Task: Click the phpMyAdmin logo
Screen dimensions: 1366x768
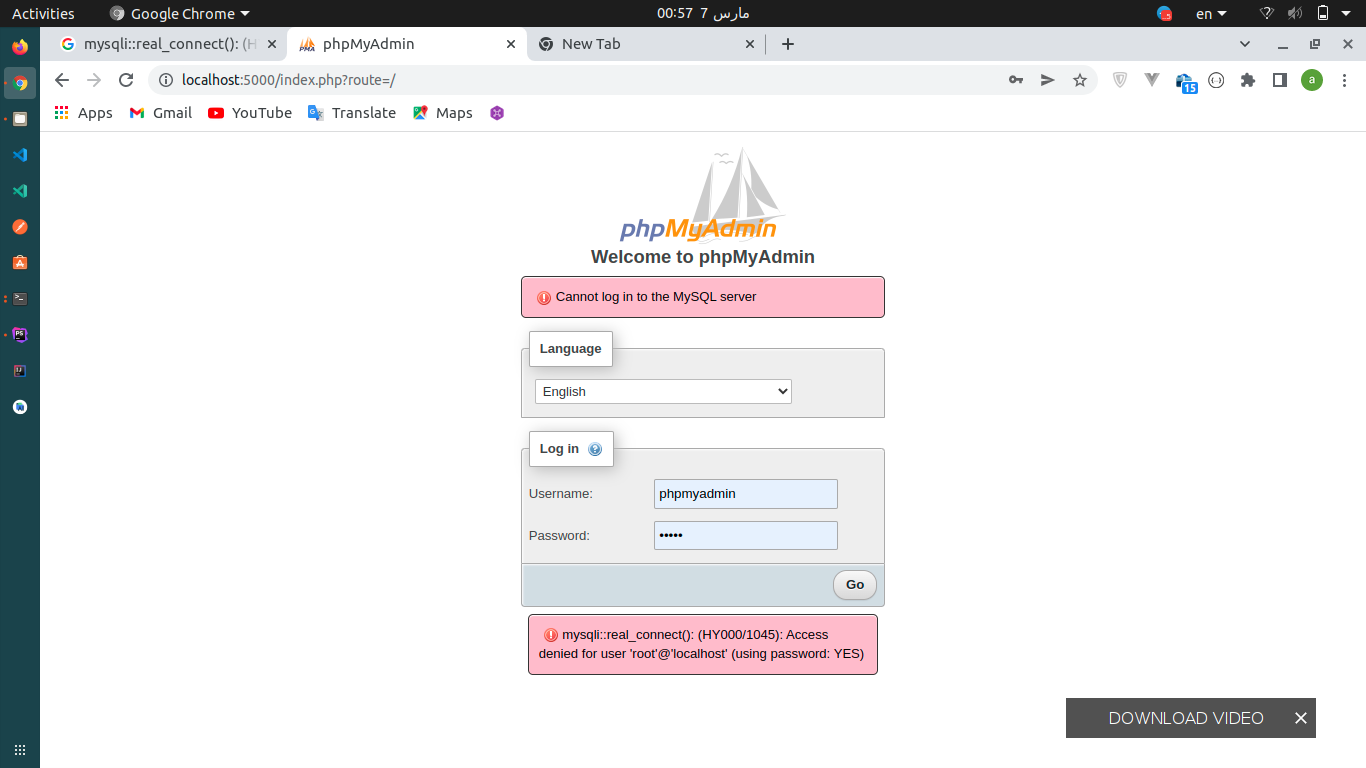Action: point(703,196)
